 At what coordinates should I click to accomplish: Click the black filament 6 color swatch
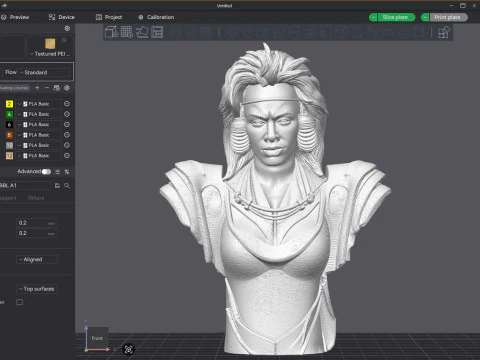click(9, 124)
